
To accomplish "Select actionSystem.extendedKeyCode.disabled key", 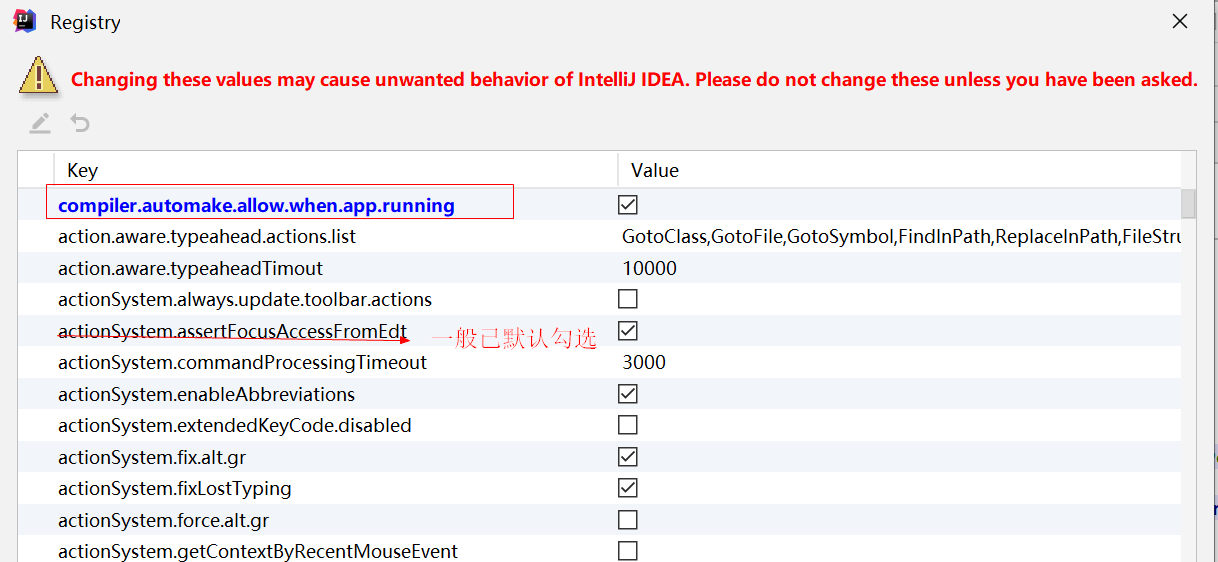I will click(235, 425).
